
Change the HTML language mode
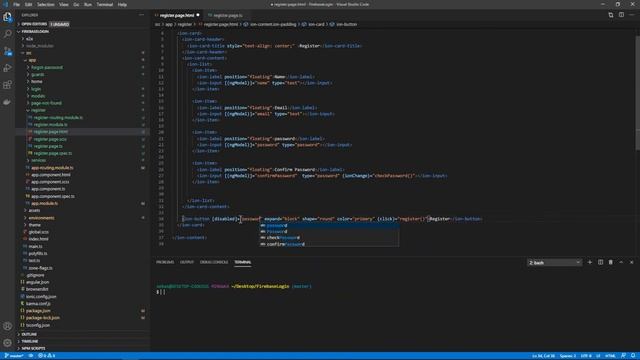(610, 356)
